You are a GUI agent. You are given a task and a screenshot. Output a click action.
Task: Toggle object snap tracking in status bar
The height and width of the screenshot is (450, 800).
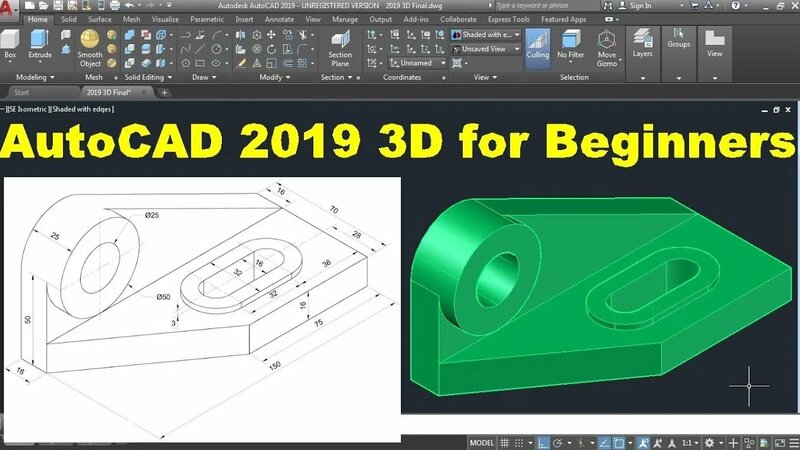605,443
